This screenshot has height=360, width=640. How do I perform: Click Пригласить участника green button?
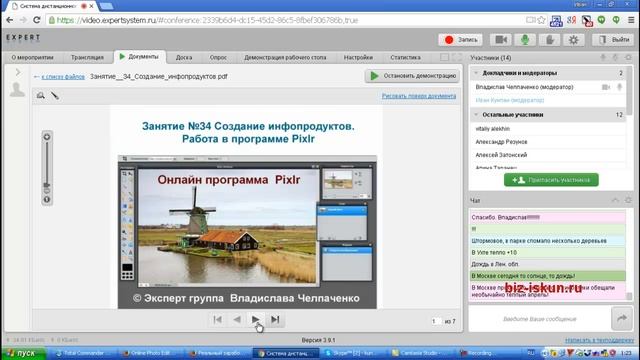pos(551,180)
